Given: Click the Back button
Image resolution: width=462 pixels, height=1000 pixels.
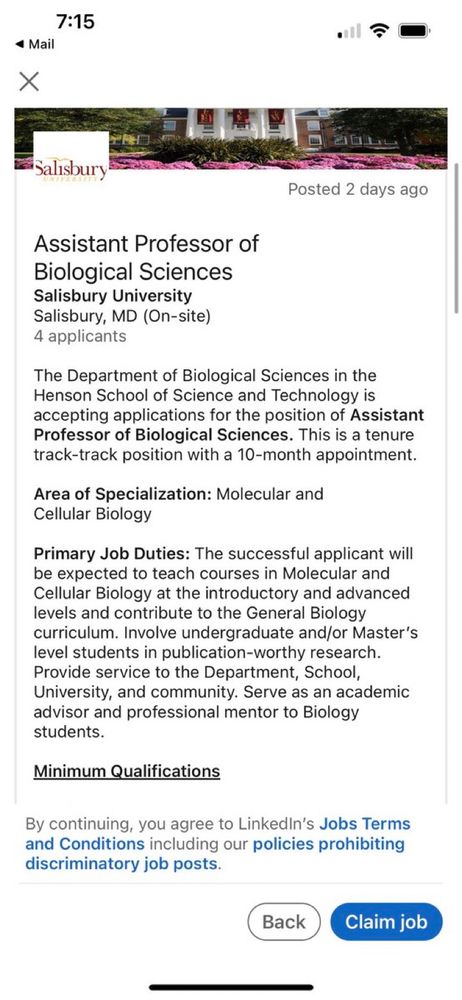Looking at the screenshot, I should pos(284,922).
